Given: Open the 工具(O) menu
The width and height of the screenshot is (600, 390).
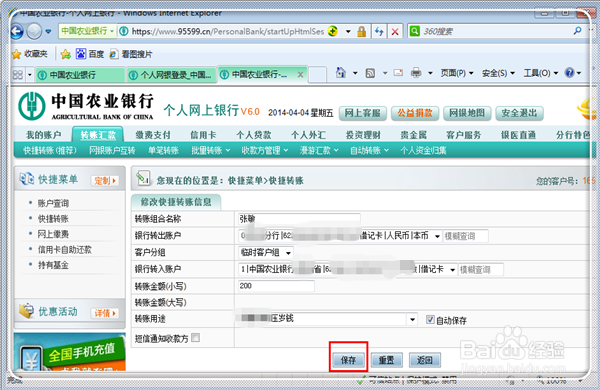Looking at the screenshot, I should (x=540, y=73).
